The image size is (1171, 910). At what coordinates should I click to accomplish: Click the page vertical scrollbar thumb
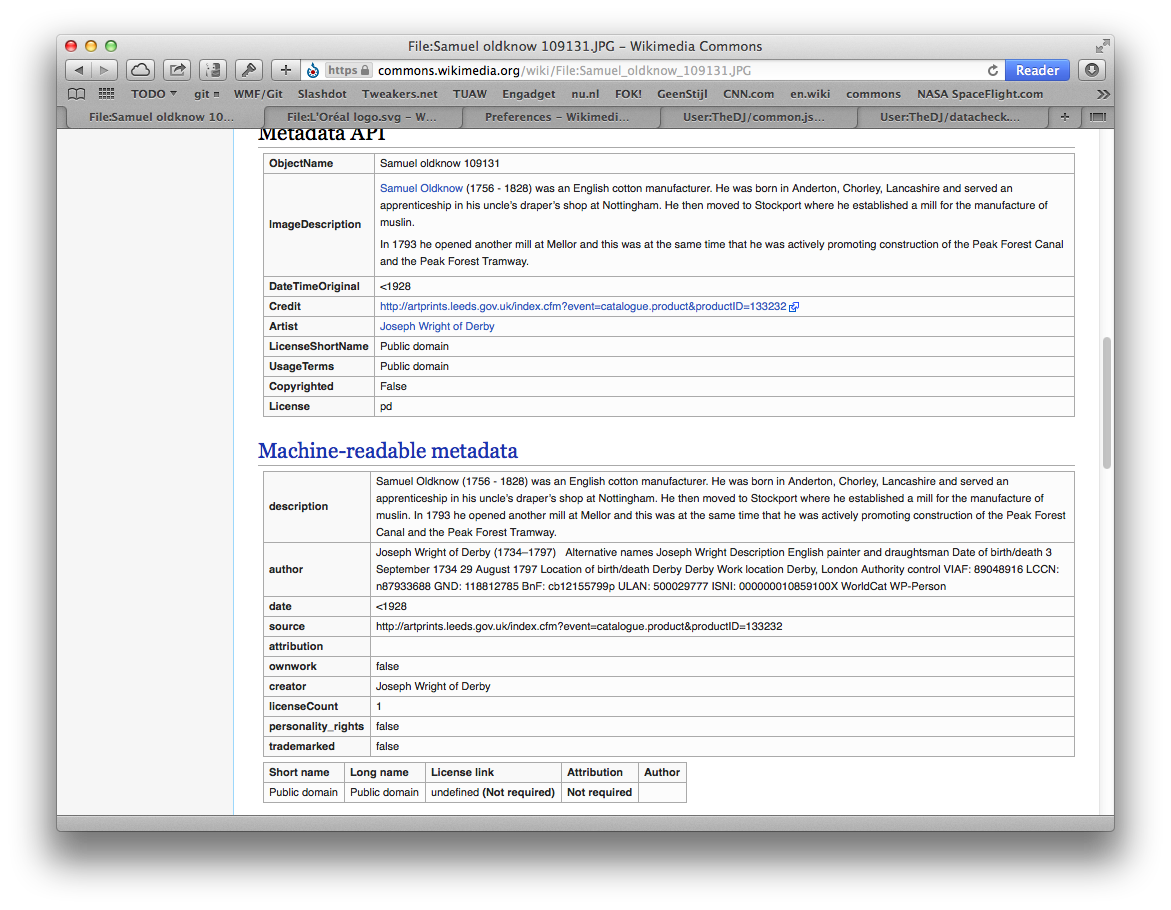click(1107, 403)
